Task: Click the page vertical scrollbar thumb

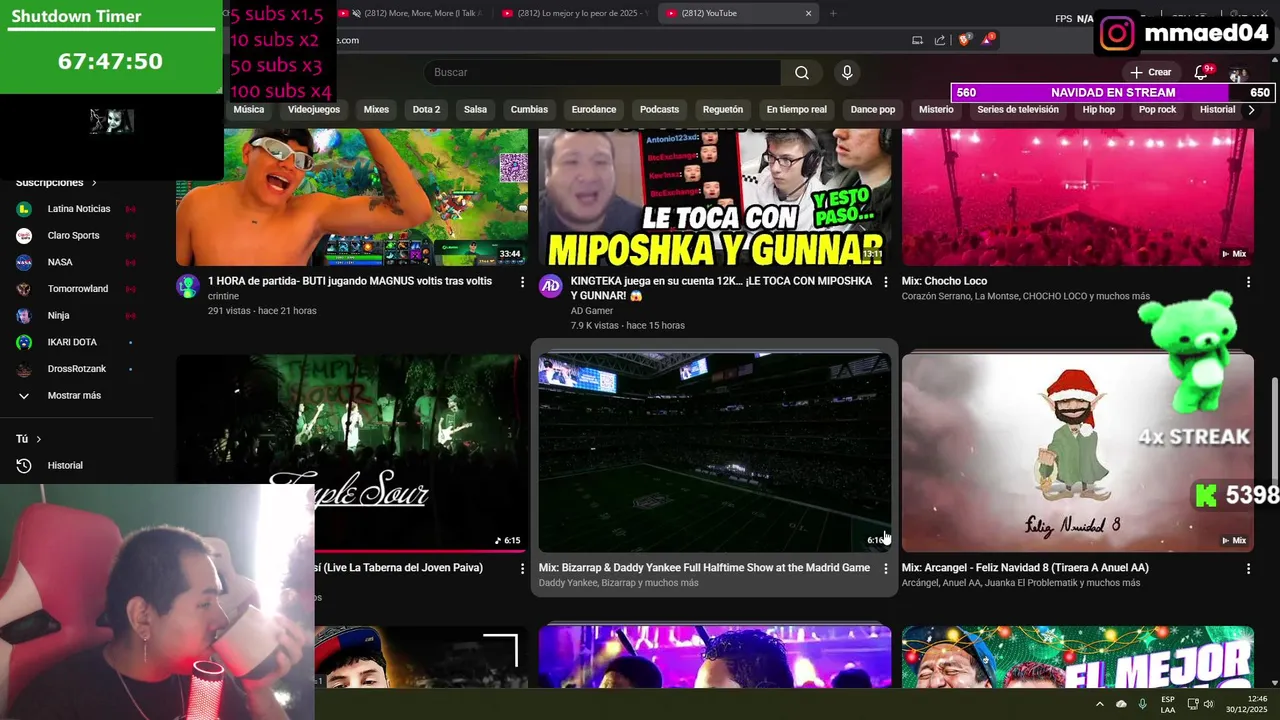Action: [1274, 428]
